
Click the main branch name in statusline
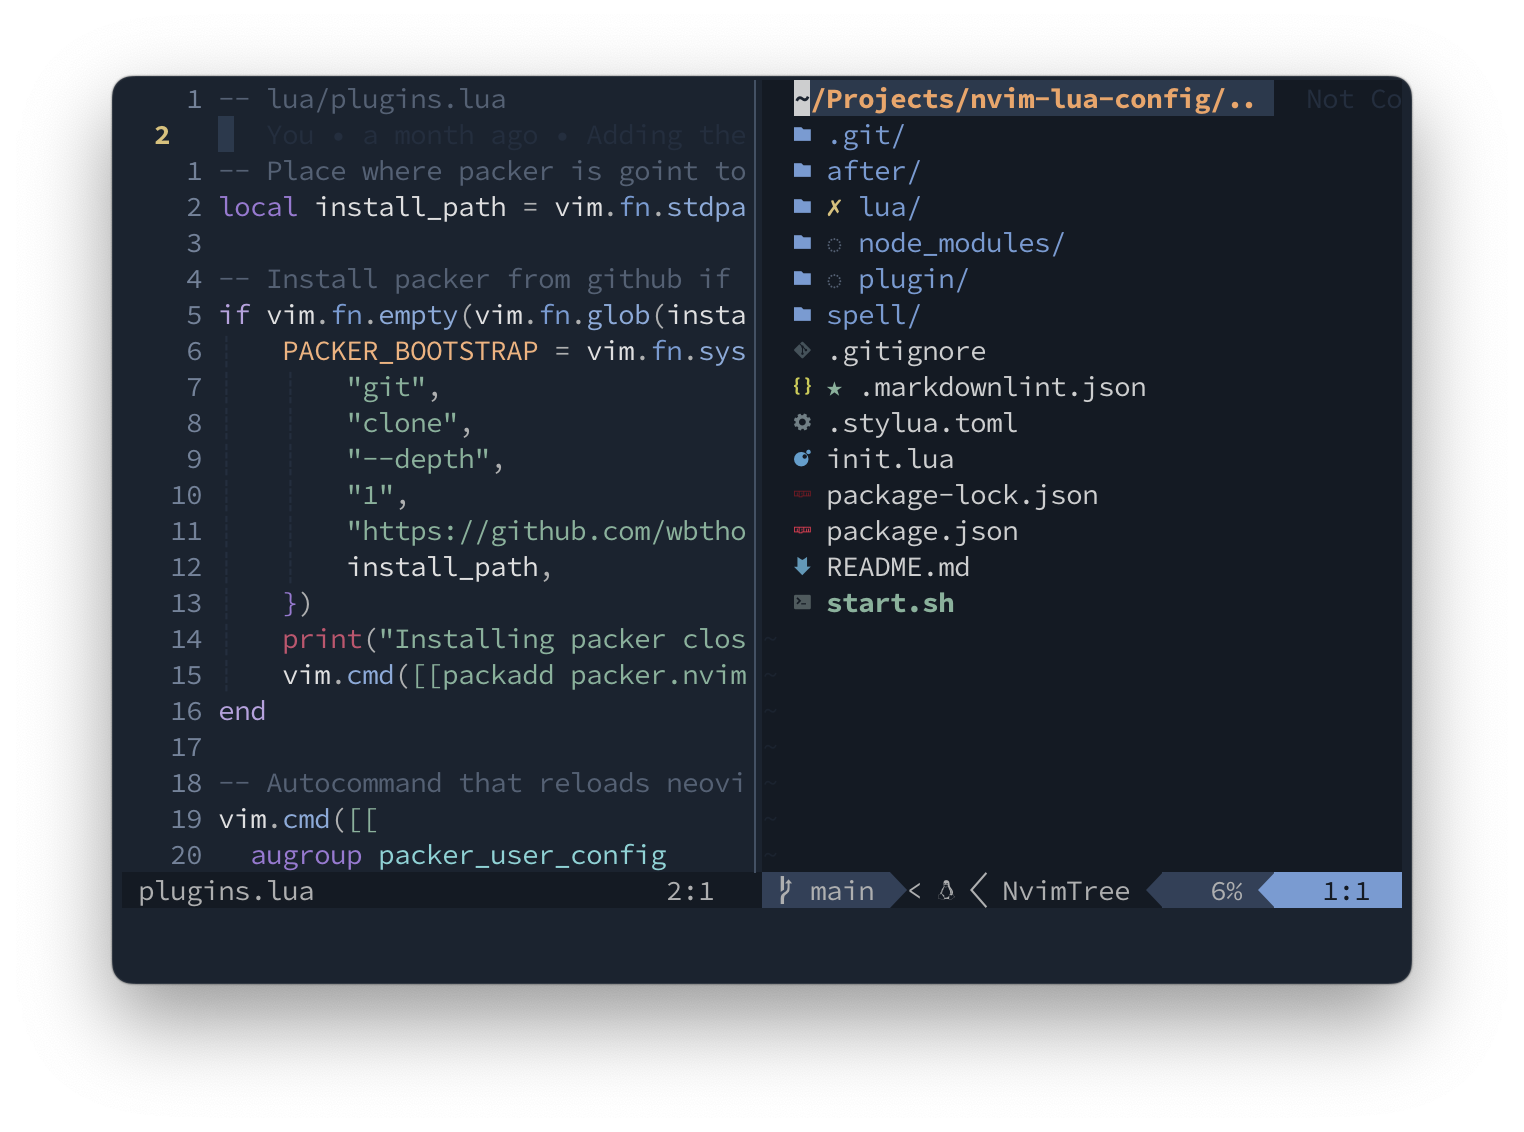(x=842, y=891)
